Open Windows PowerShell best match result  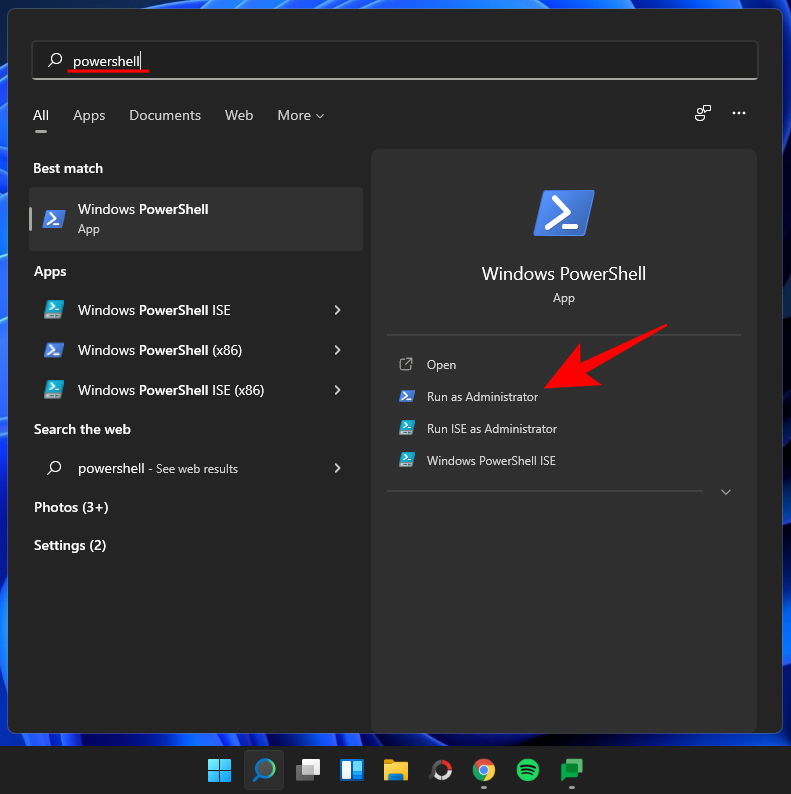coord(196,218)
